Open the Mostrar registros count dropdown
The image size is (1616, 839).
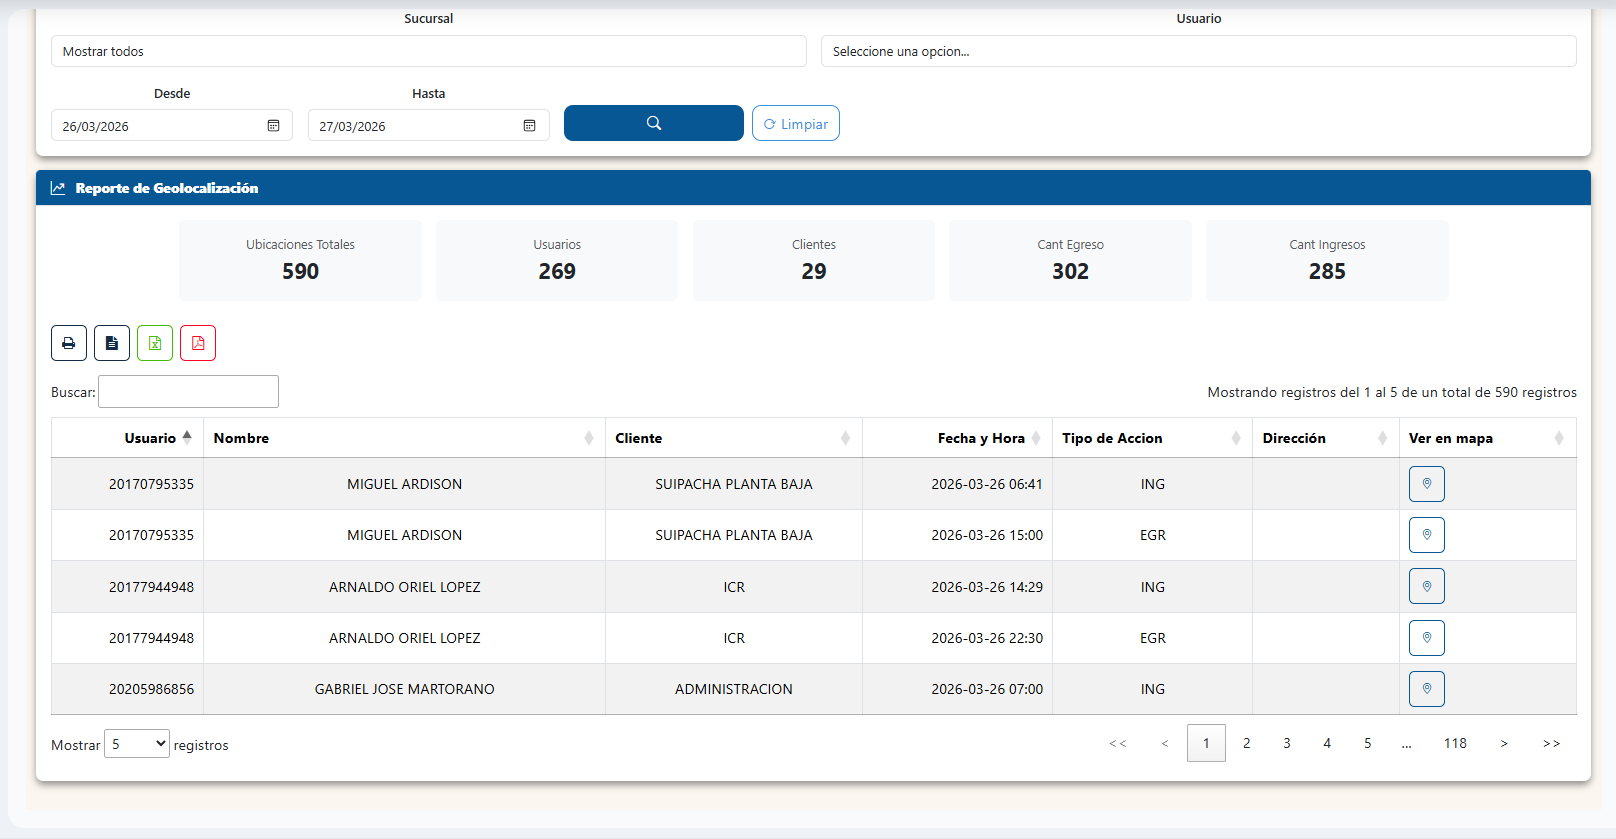(137, 744)
